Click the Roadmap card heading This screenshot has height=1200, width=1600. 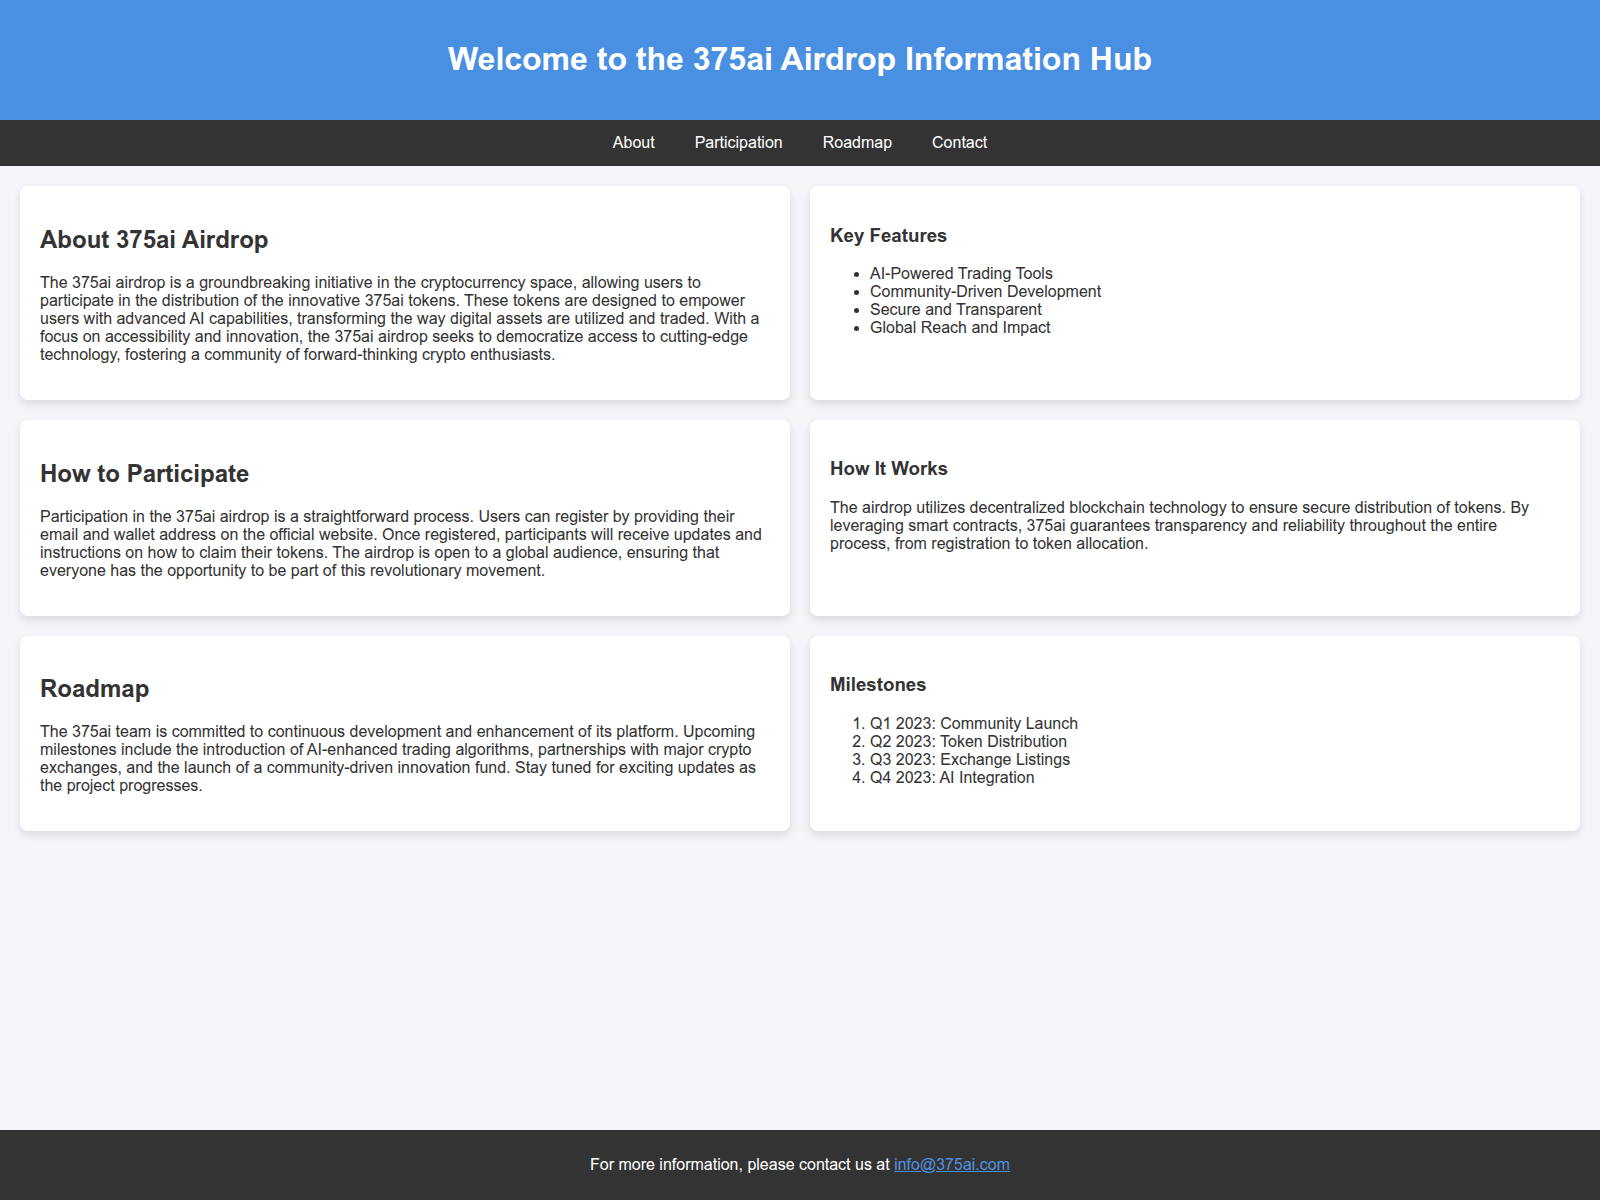(94, 688)
